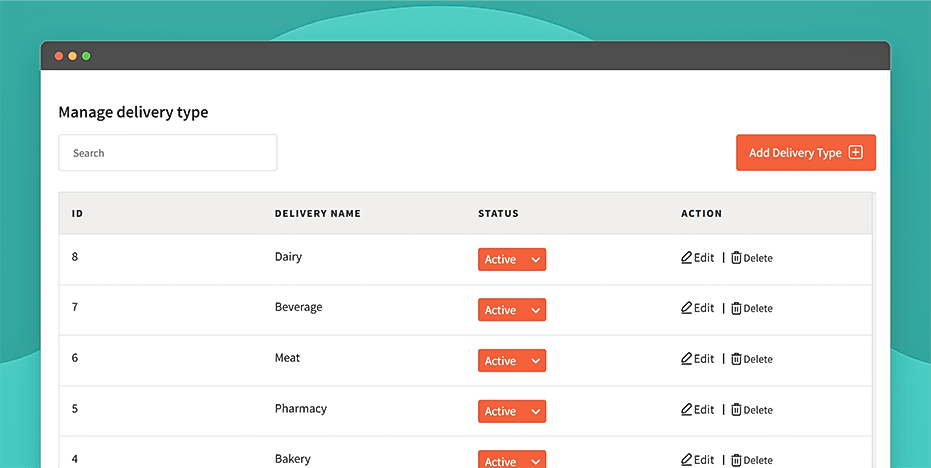Open Active status dropdown for Meat
This screenshot has width=931, height=468.
point(512,361)
